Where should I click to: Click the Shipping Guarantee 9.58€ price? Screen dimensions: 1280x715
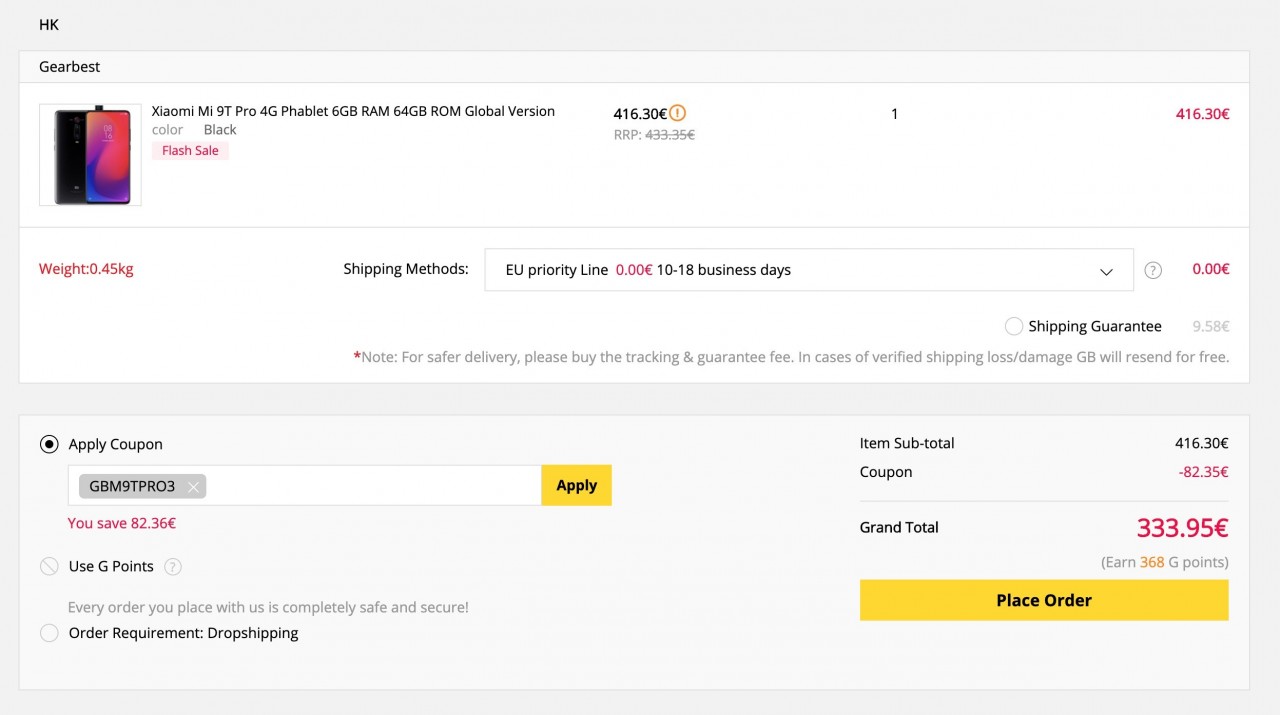point(1211,326)
